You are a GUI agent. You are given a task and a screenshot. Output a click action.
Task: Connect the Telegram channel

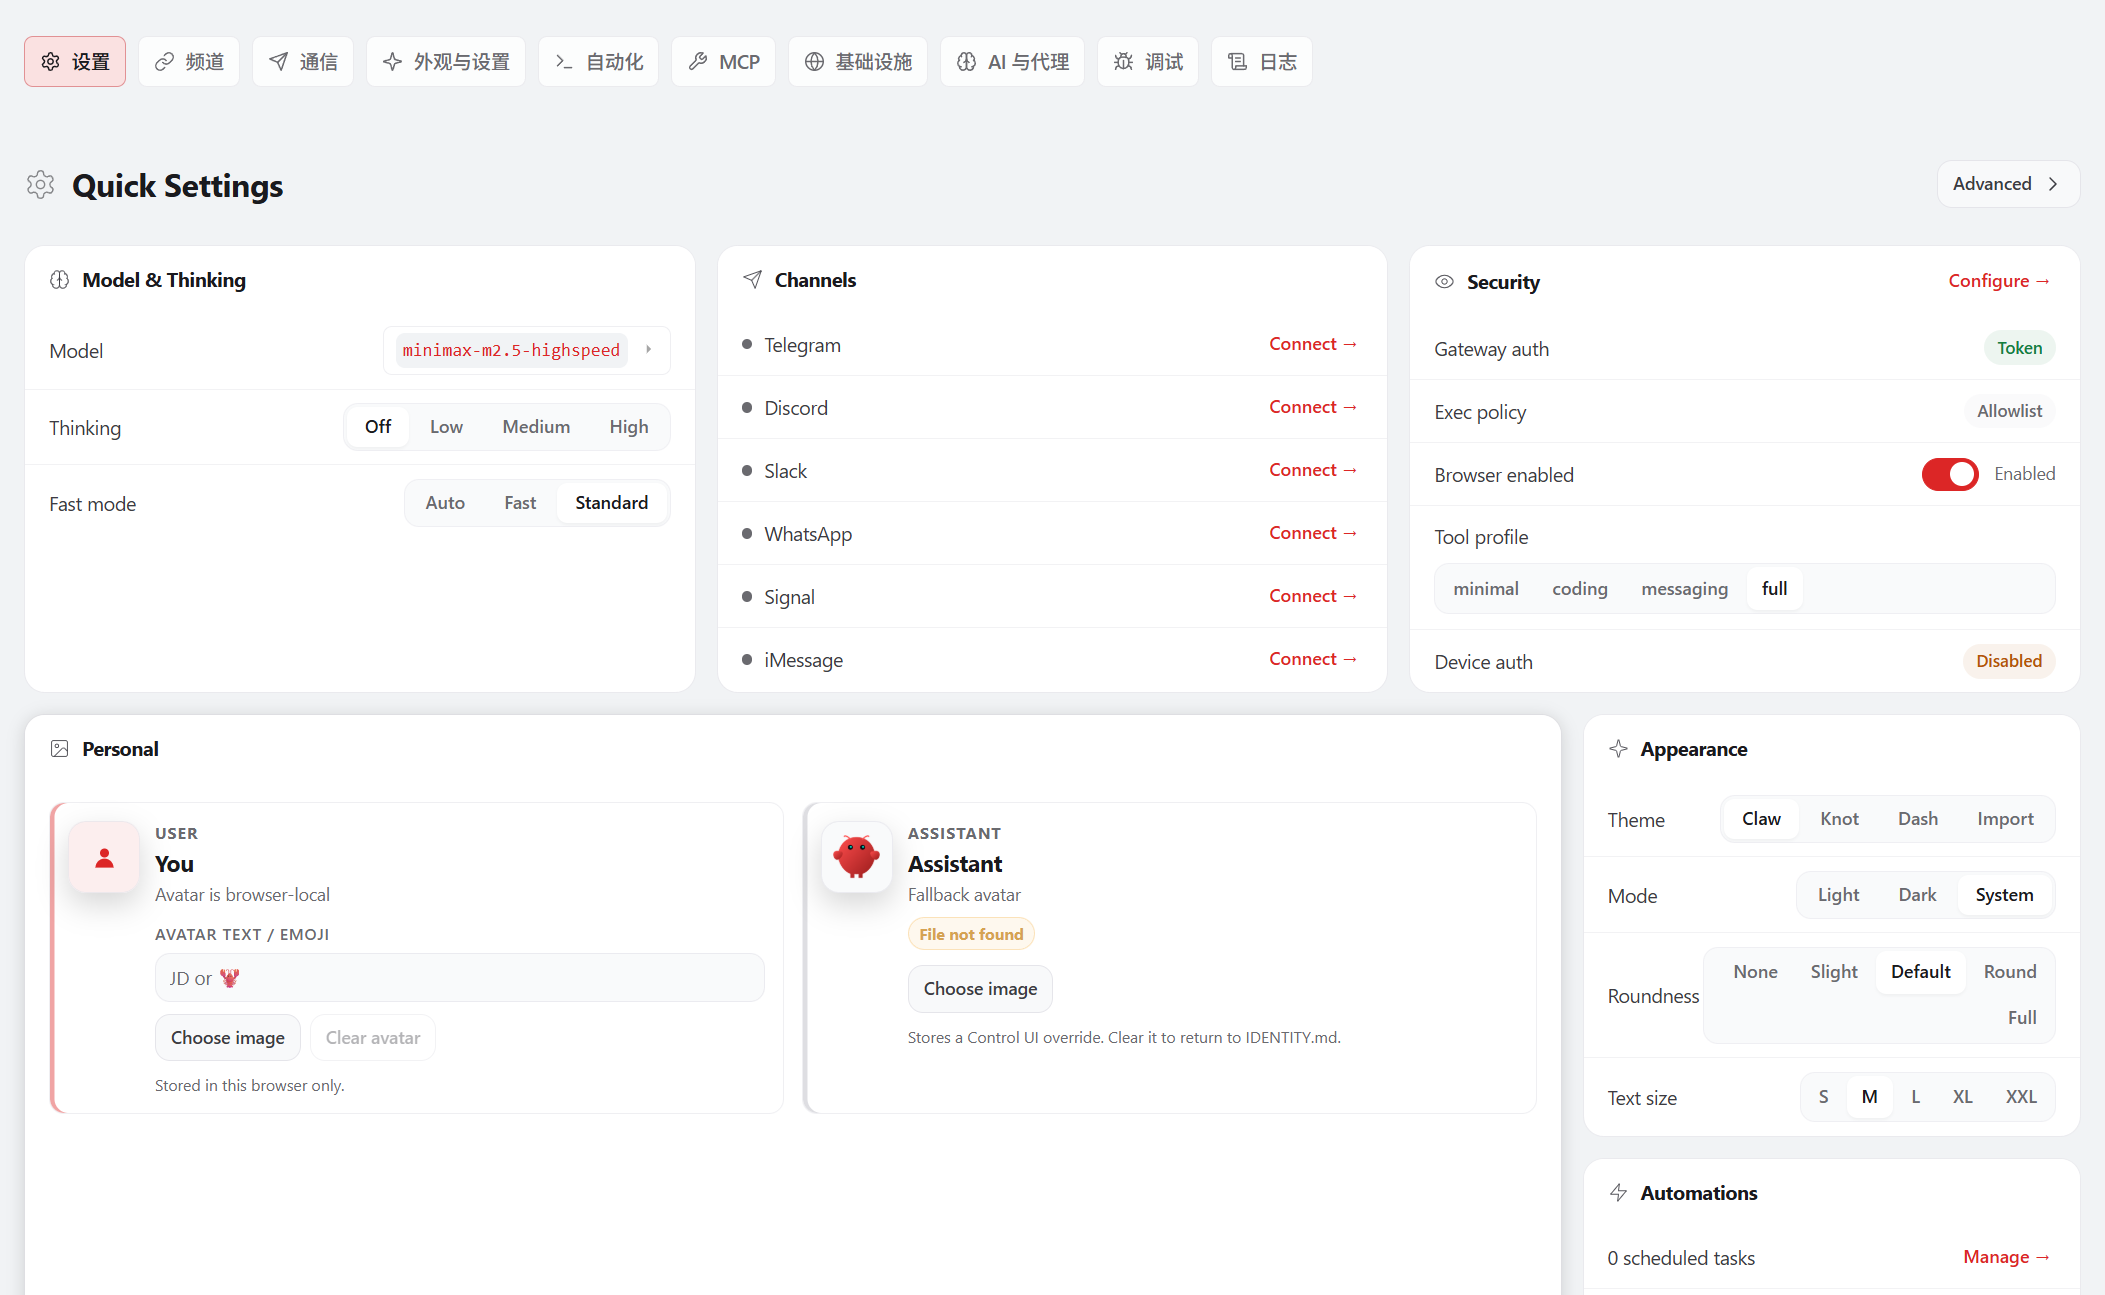point(1313,344)
